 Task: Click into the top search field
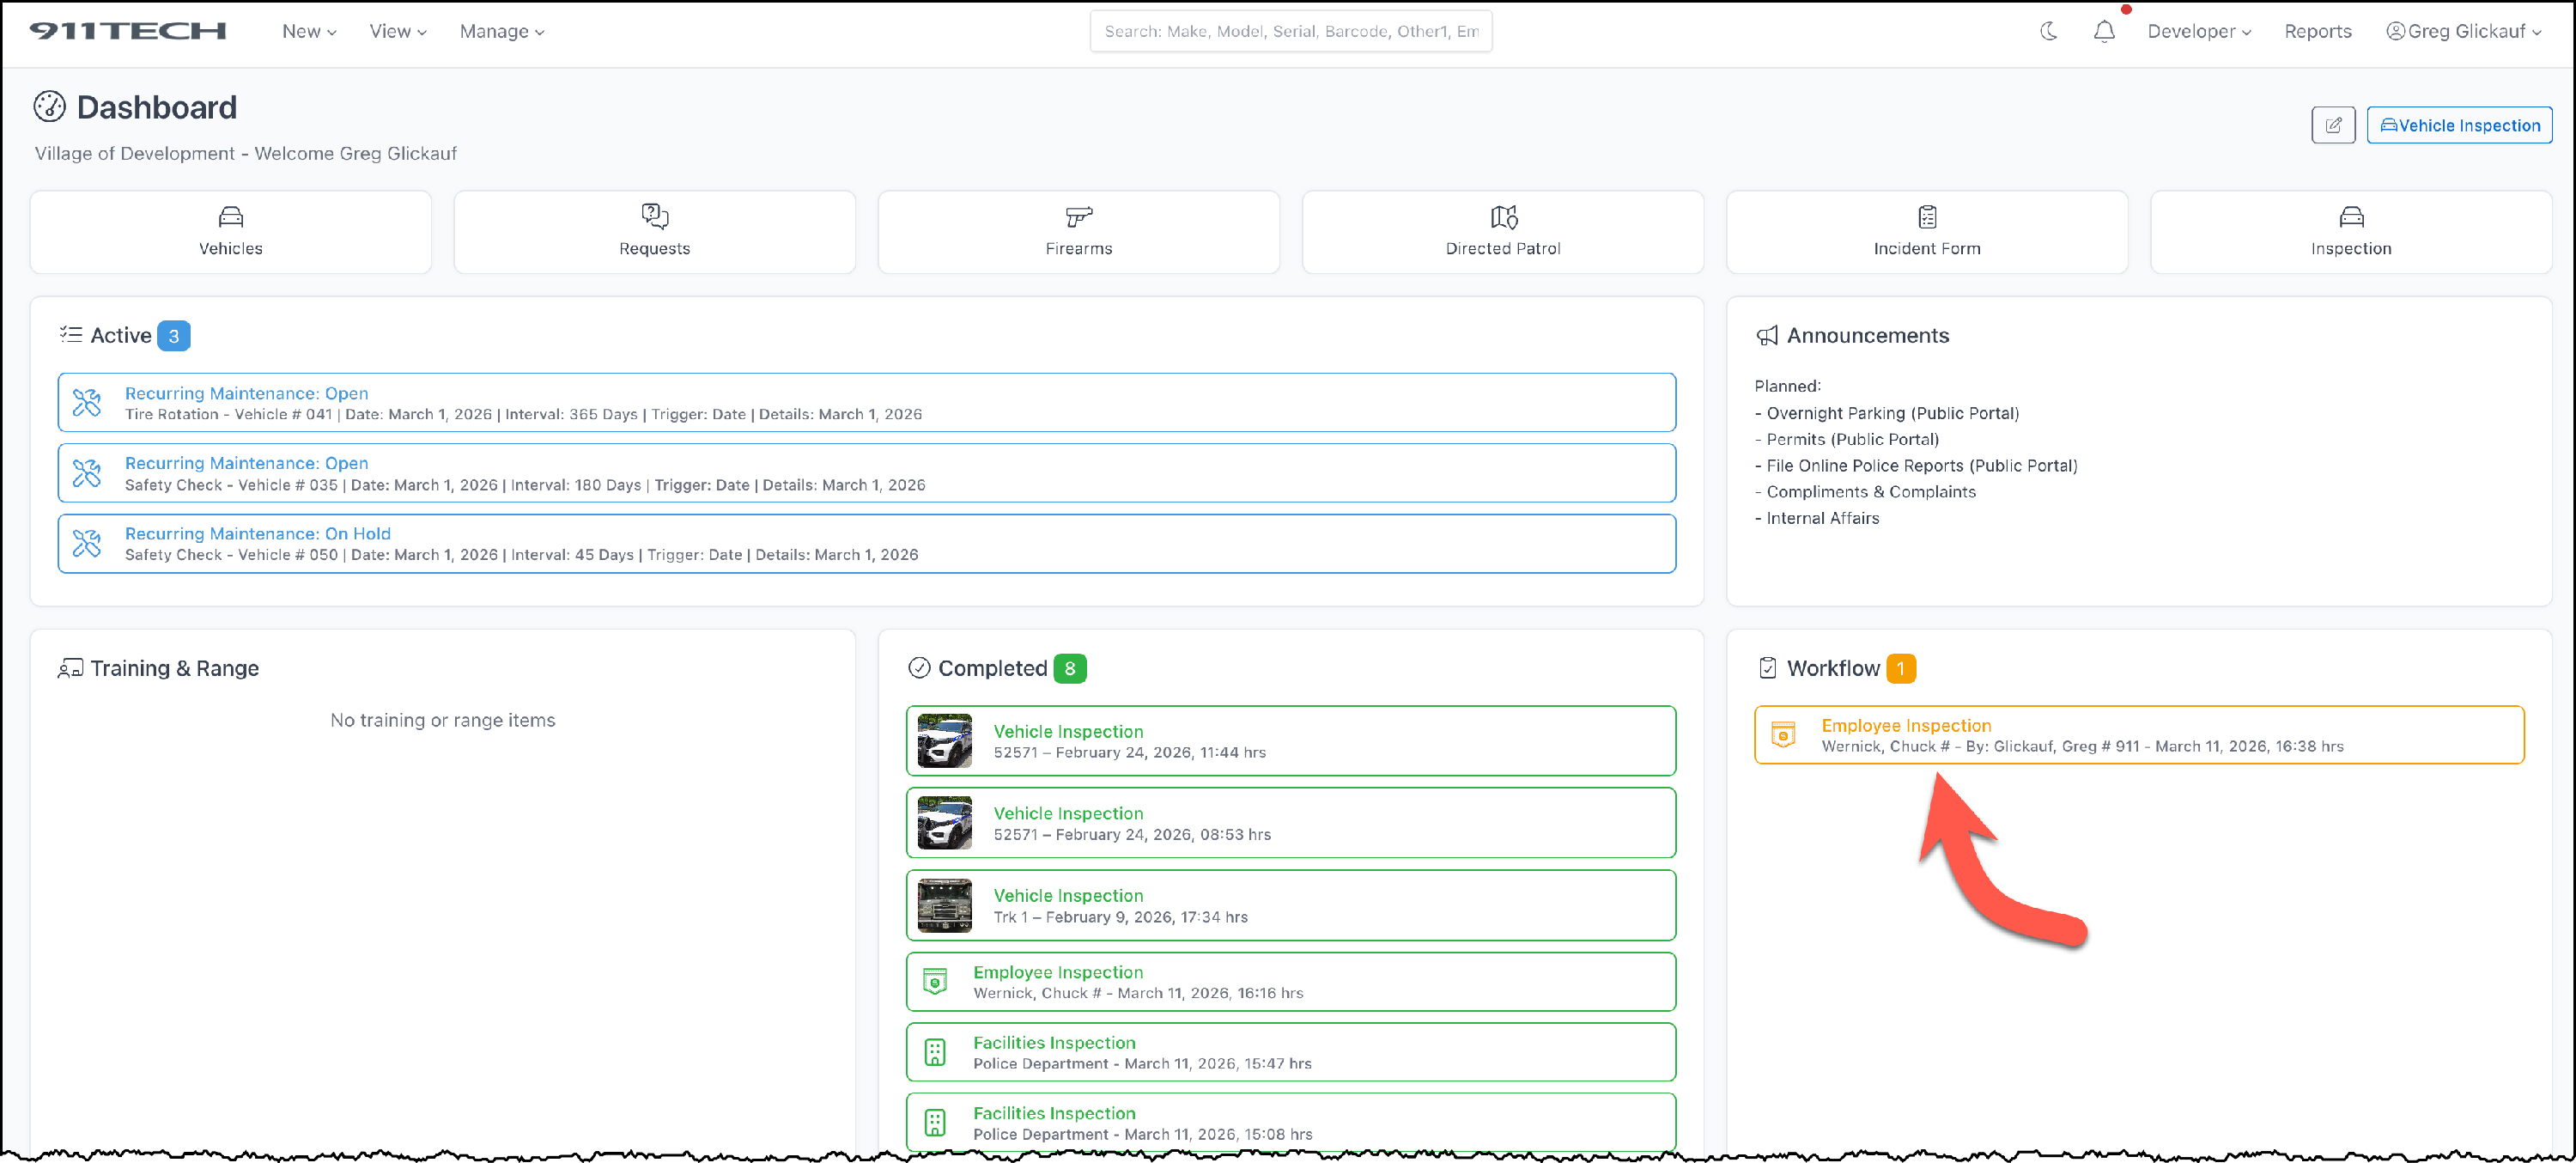1290,31
